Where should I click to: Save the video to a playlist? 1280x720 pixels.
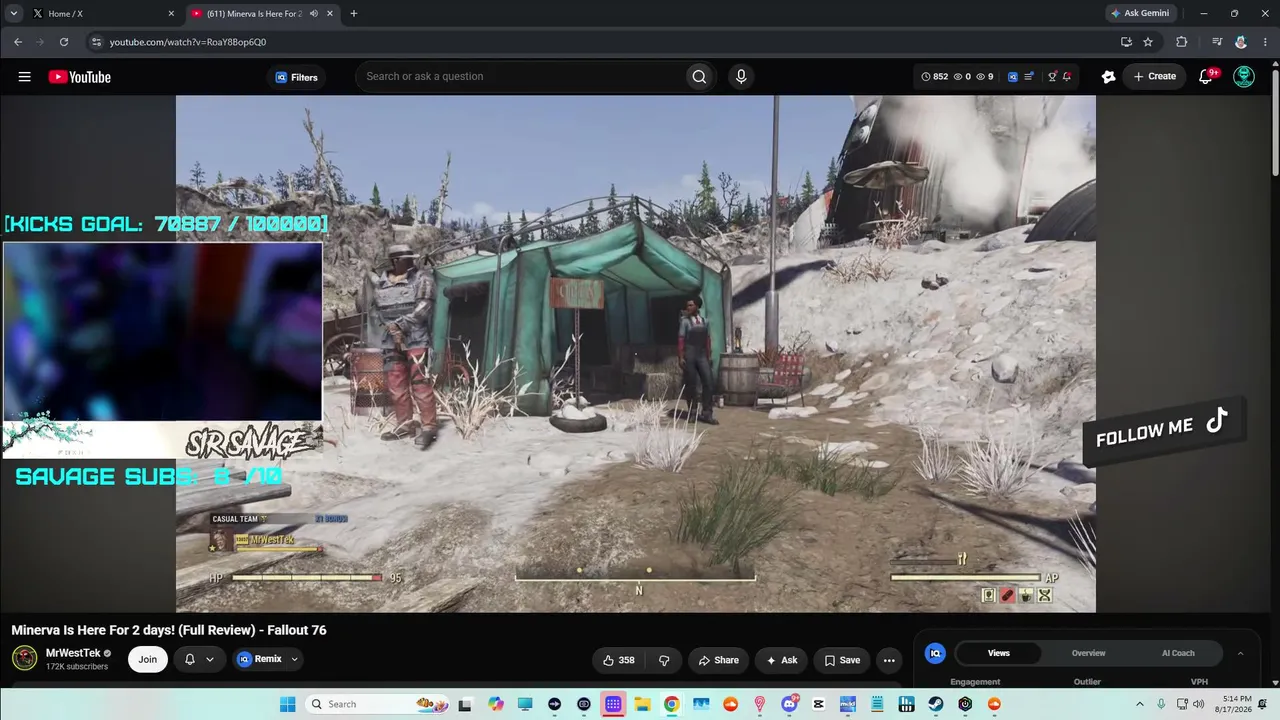[x=842, y=660]
